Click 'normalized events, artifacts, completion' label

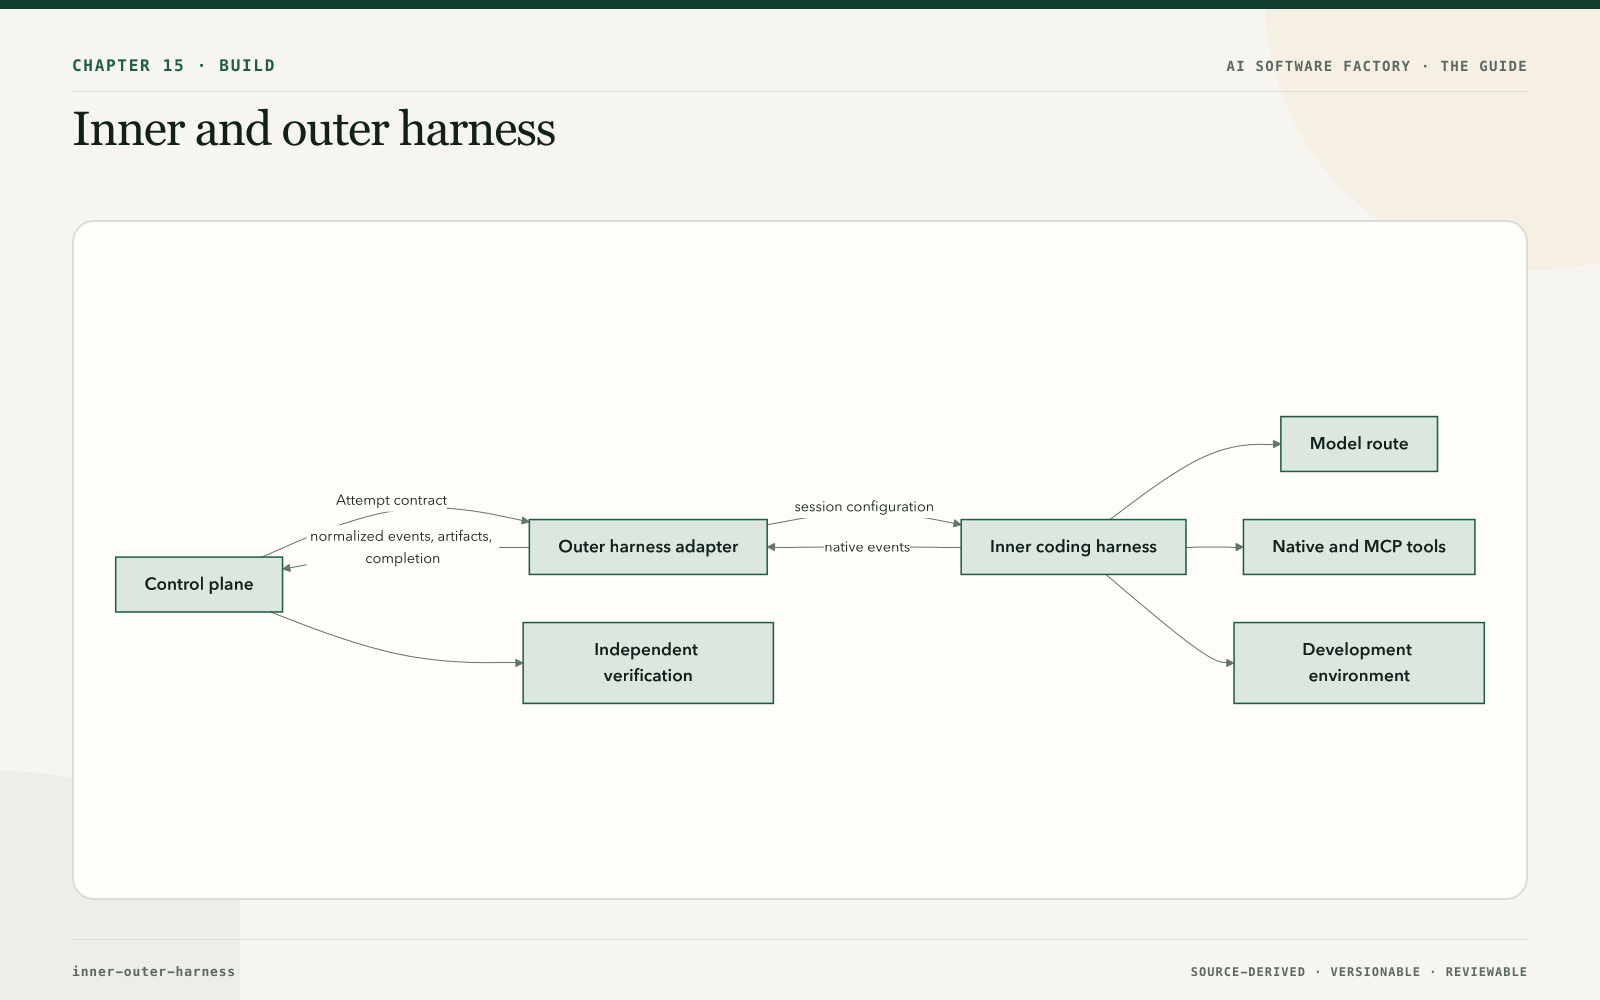pos(401,547)
